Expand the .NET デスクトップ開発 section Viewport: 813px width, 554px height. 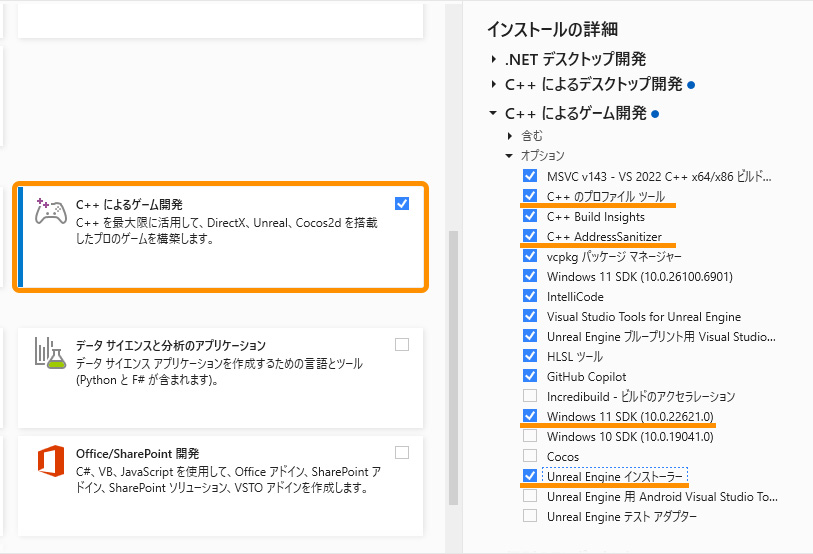click(x=494, y=59)
